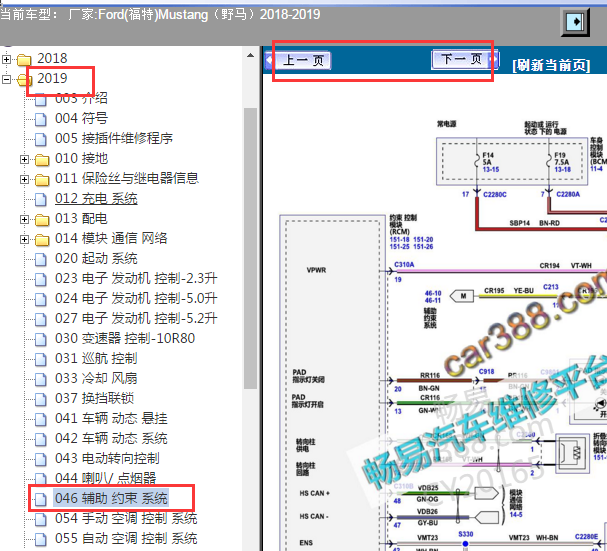
Task: Open 042 车辆 动态 系统 diagram
Action: [x=111, y=439]
